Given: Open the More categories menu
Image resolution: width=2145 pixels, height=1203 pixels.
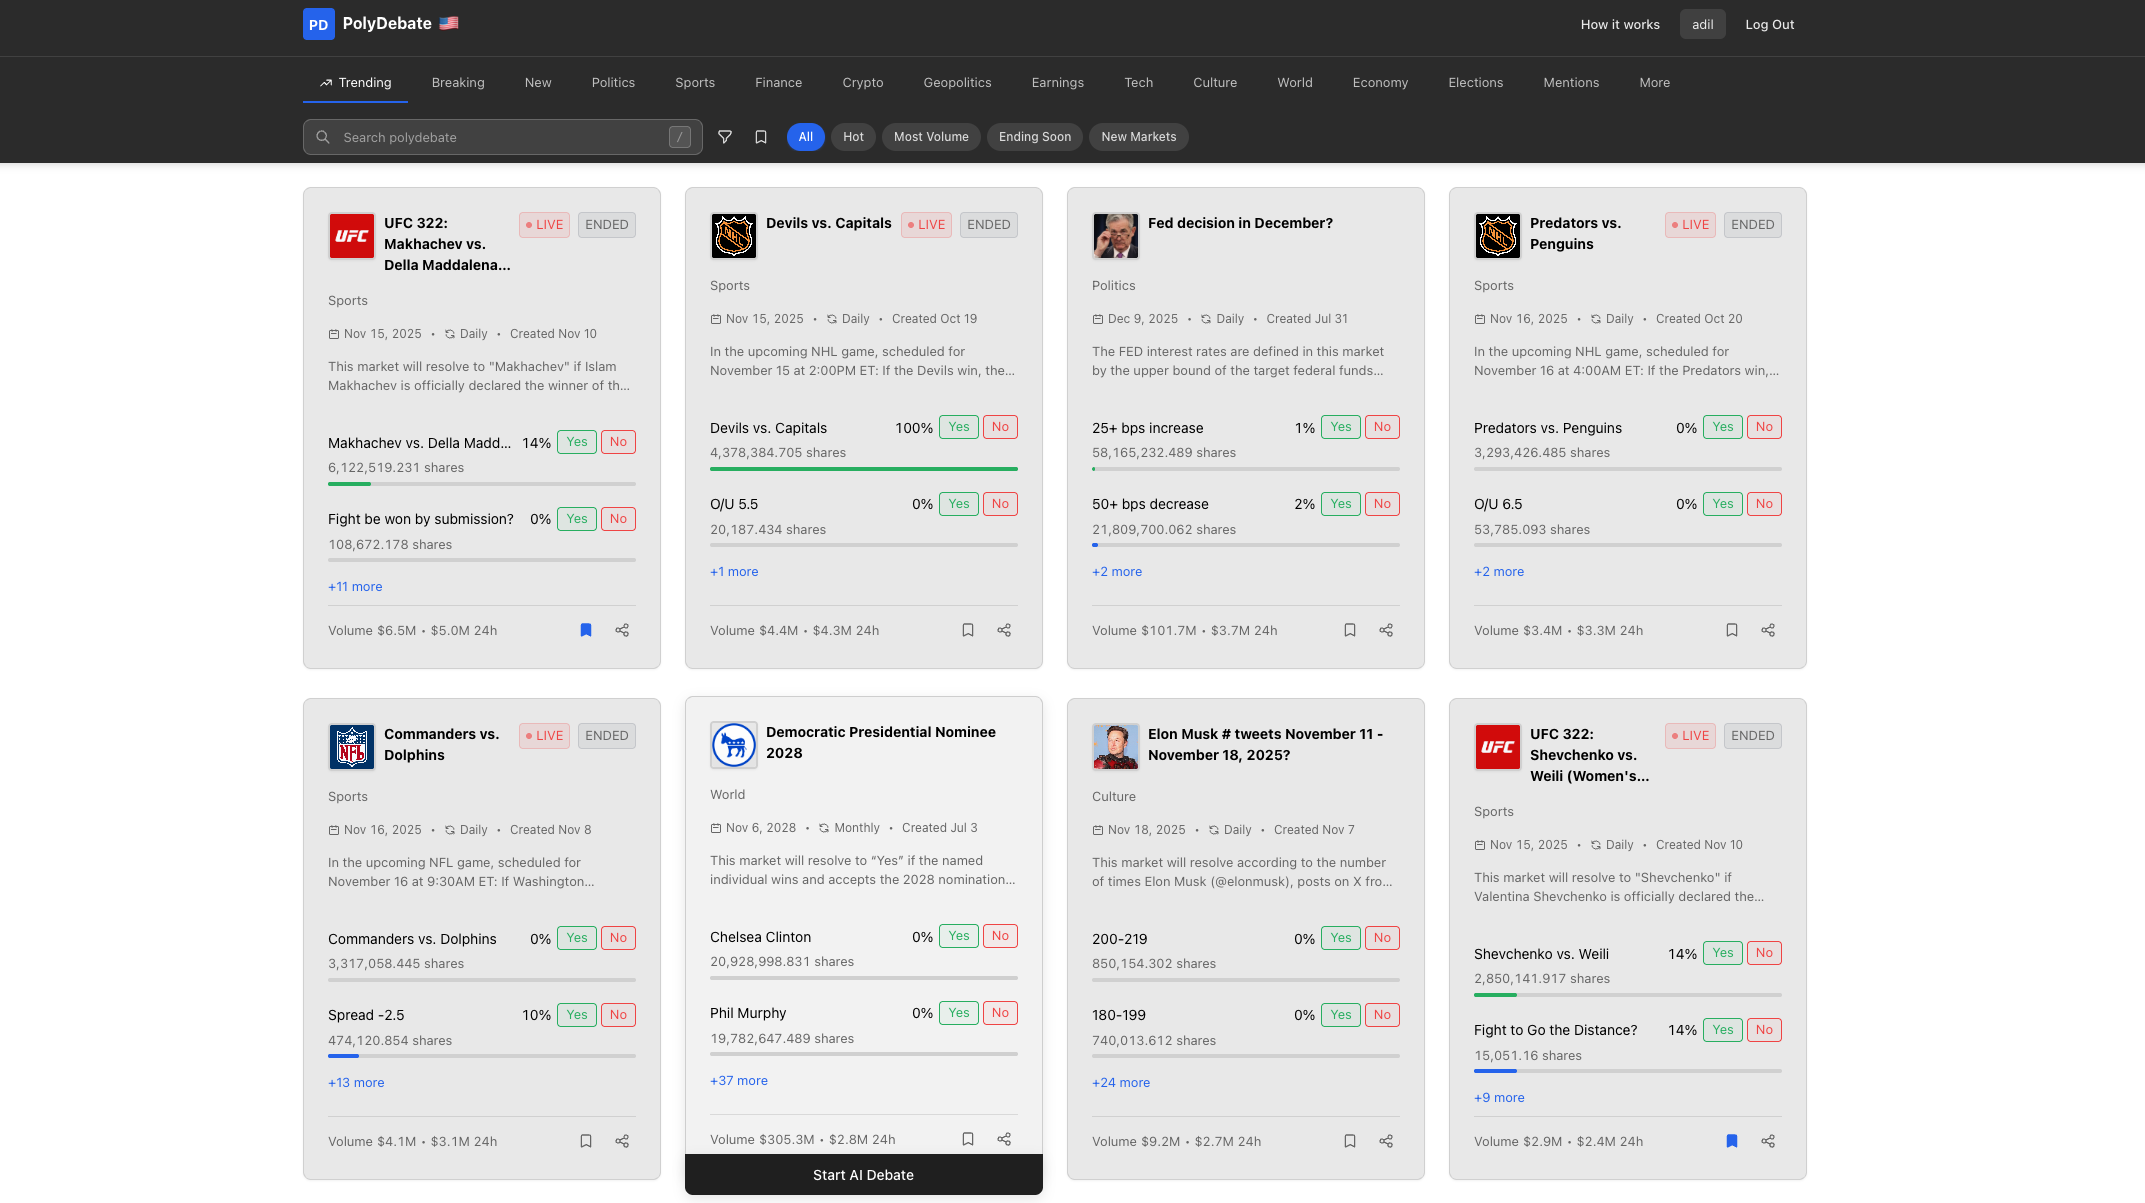Looking at the screenshot, I should click(x=1654, y=83).
